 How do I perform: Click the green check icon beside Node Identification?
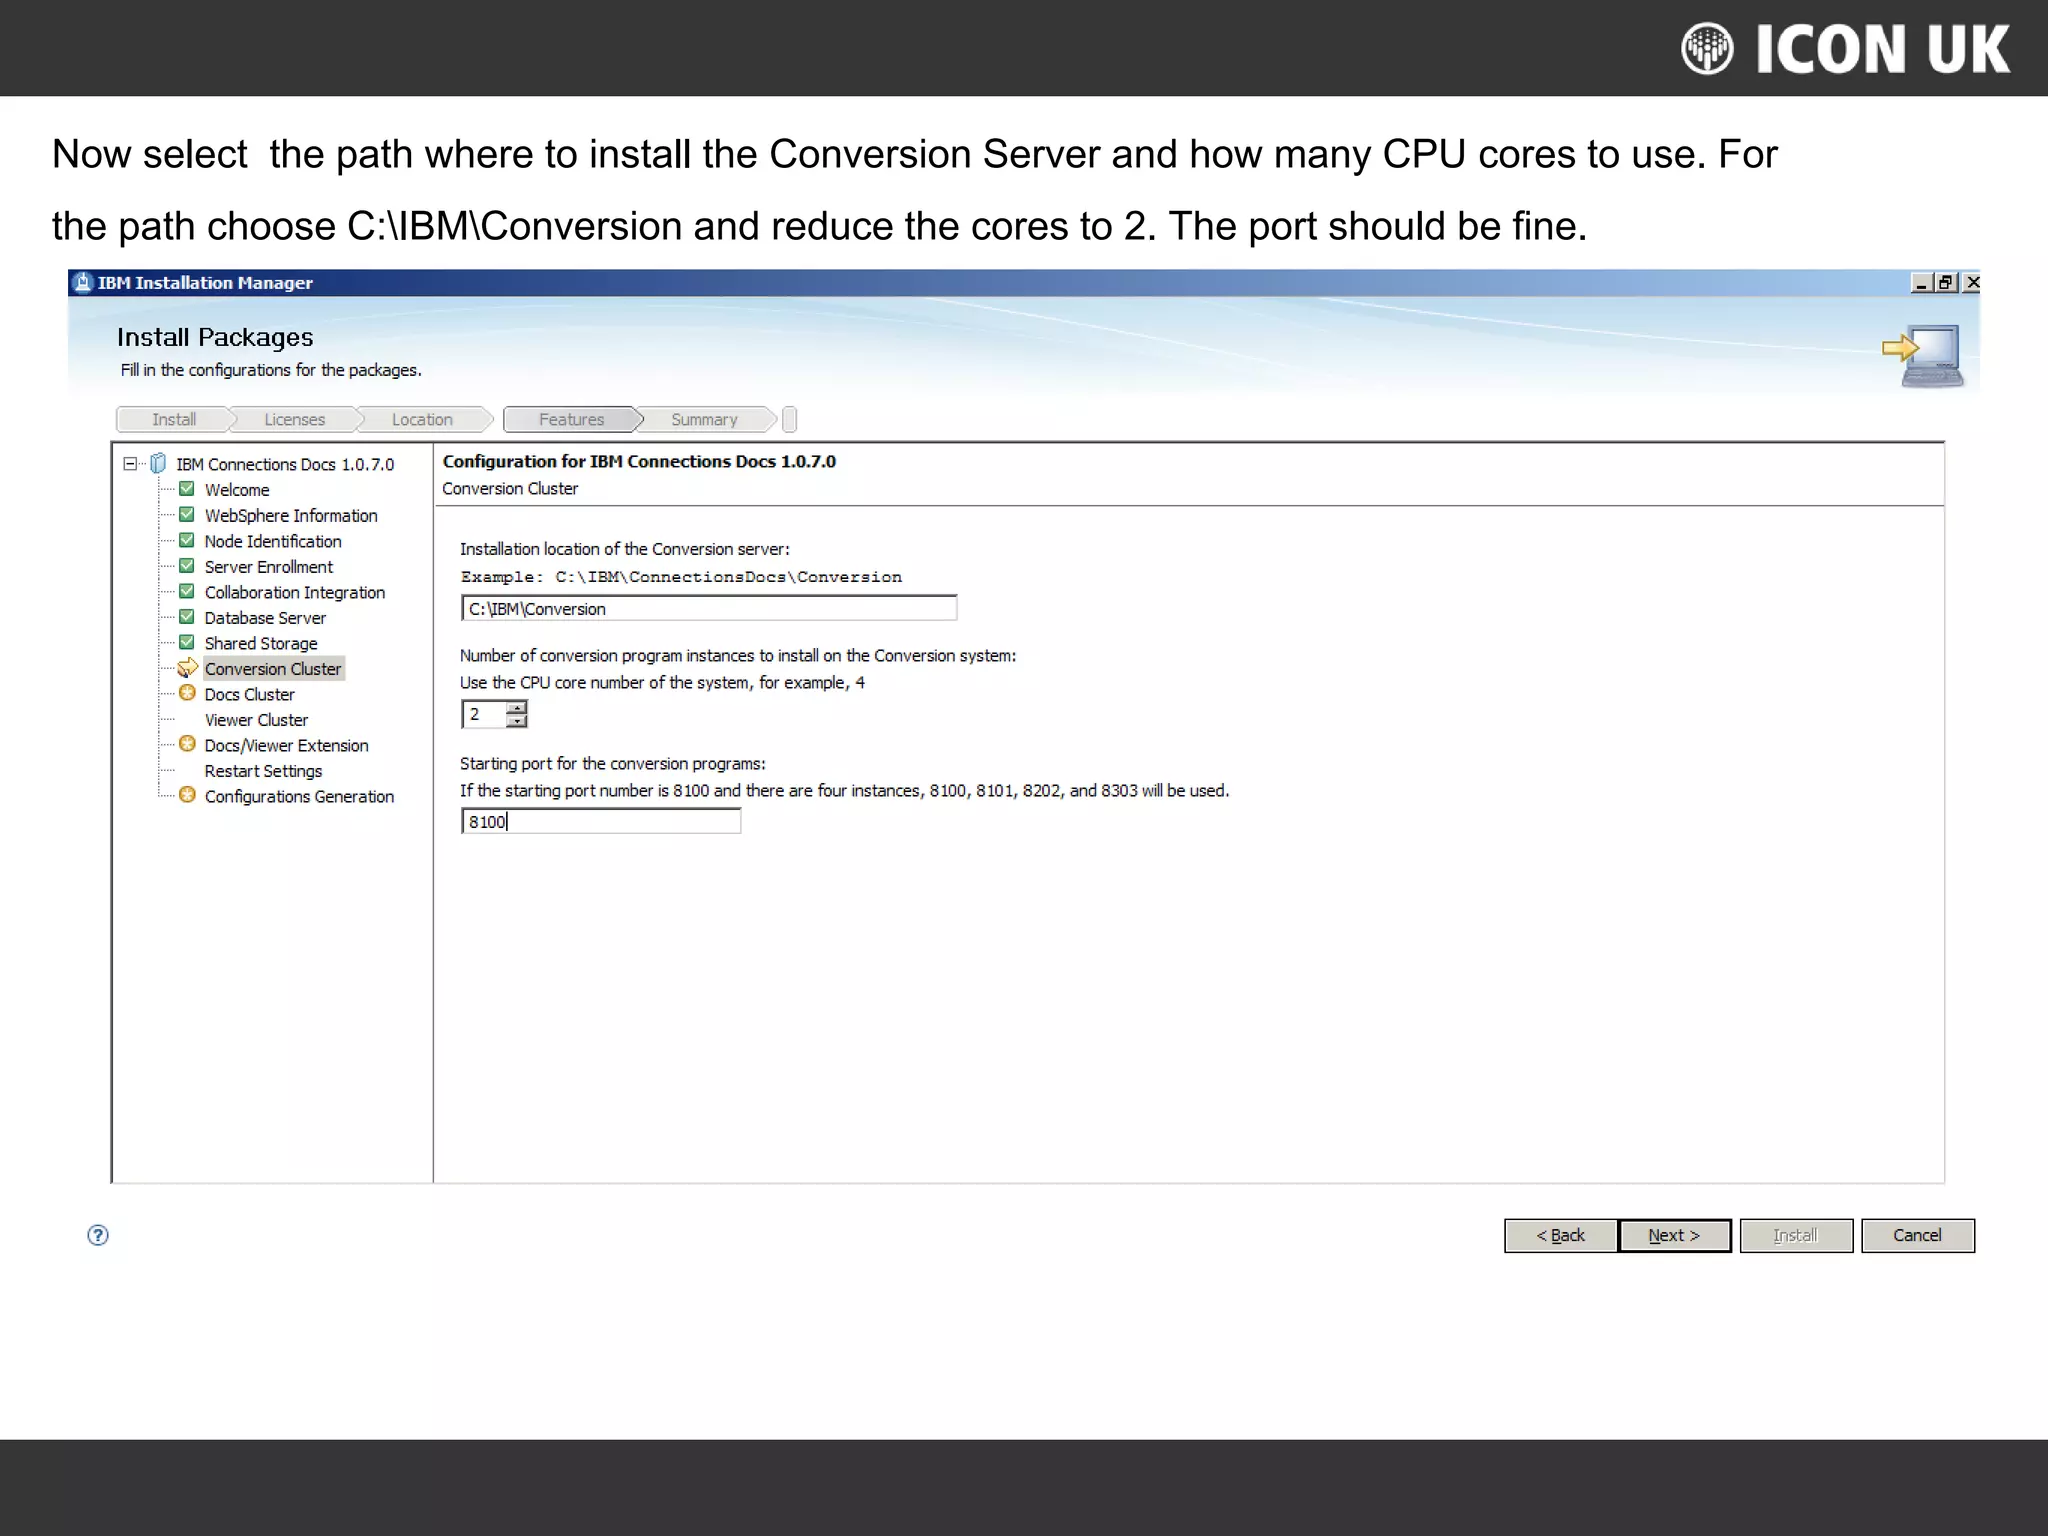pos(186,540)
